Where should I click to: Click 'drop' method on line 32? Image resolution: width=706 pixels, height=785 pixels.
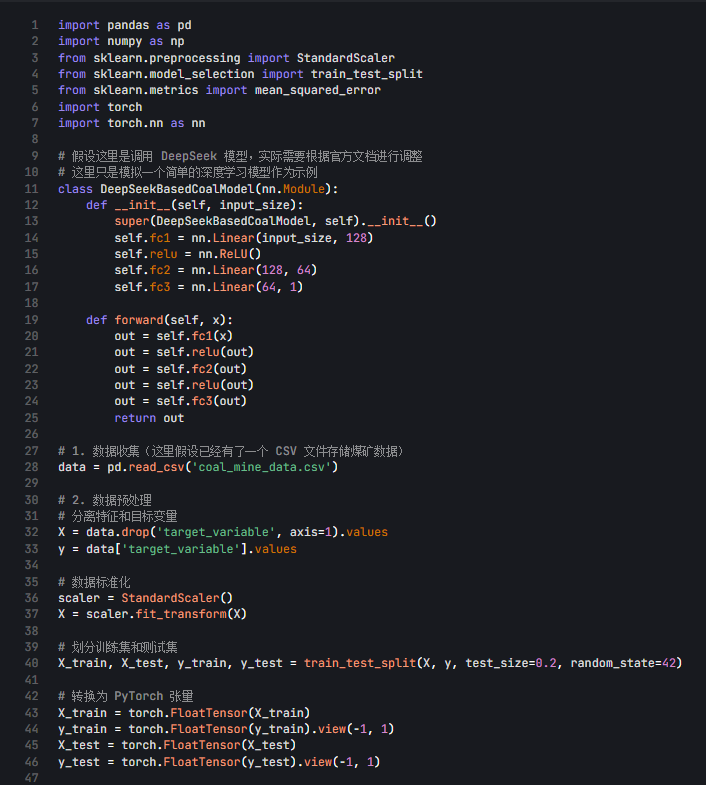coord(135,532)
